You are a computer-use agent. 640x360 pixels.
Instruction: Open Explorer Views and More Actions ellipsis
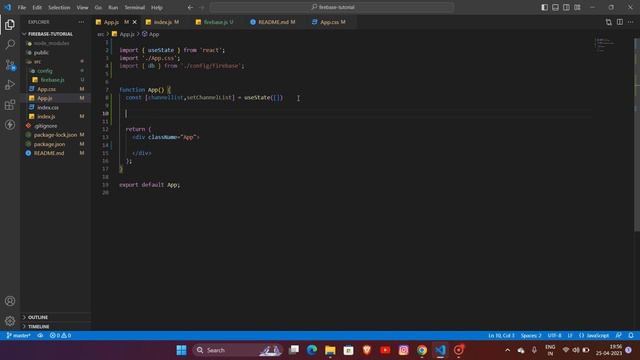81,22
